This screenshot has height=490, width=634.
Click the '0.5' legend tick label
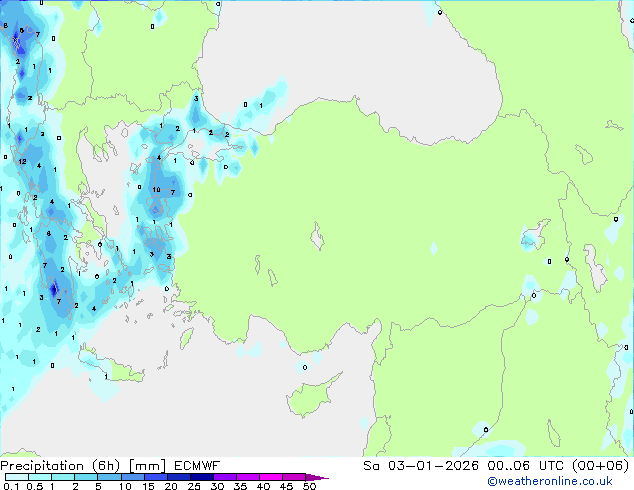click(35, 486)
